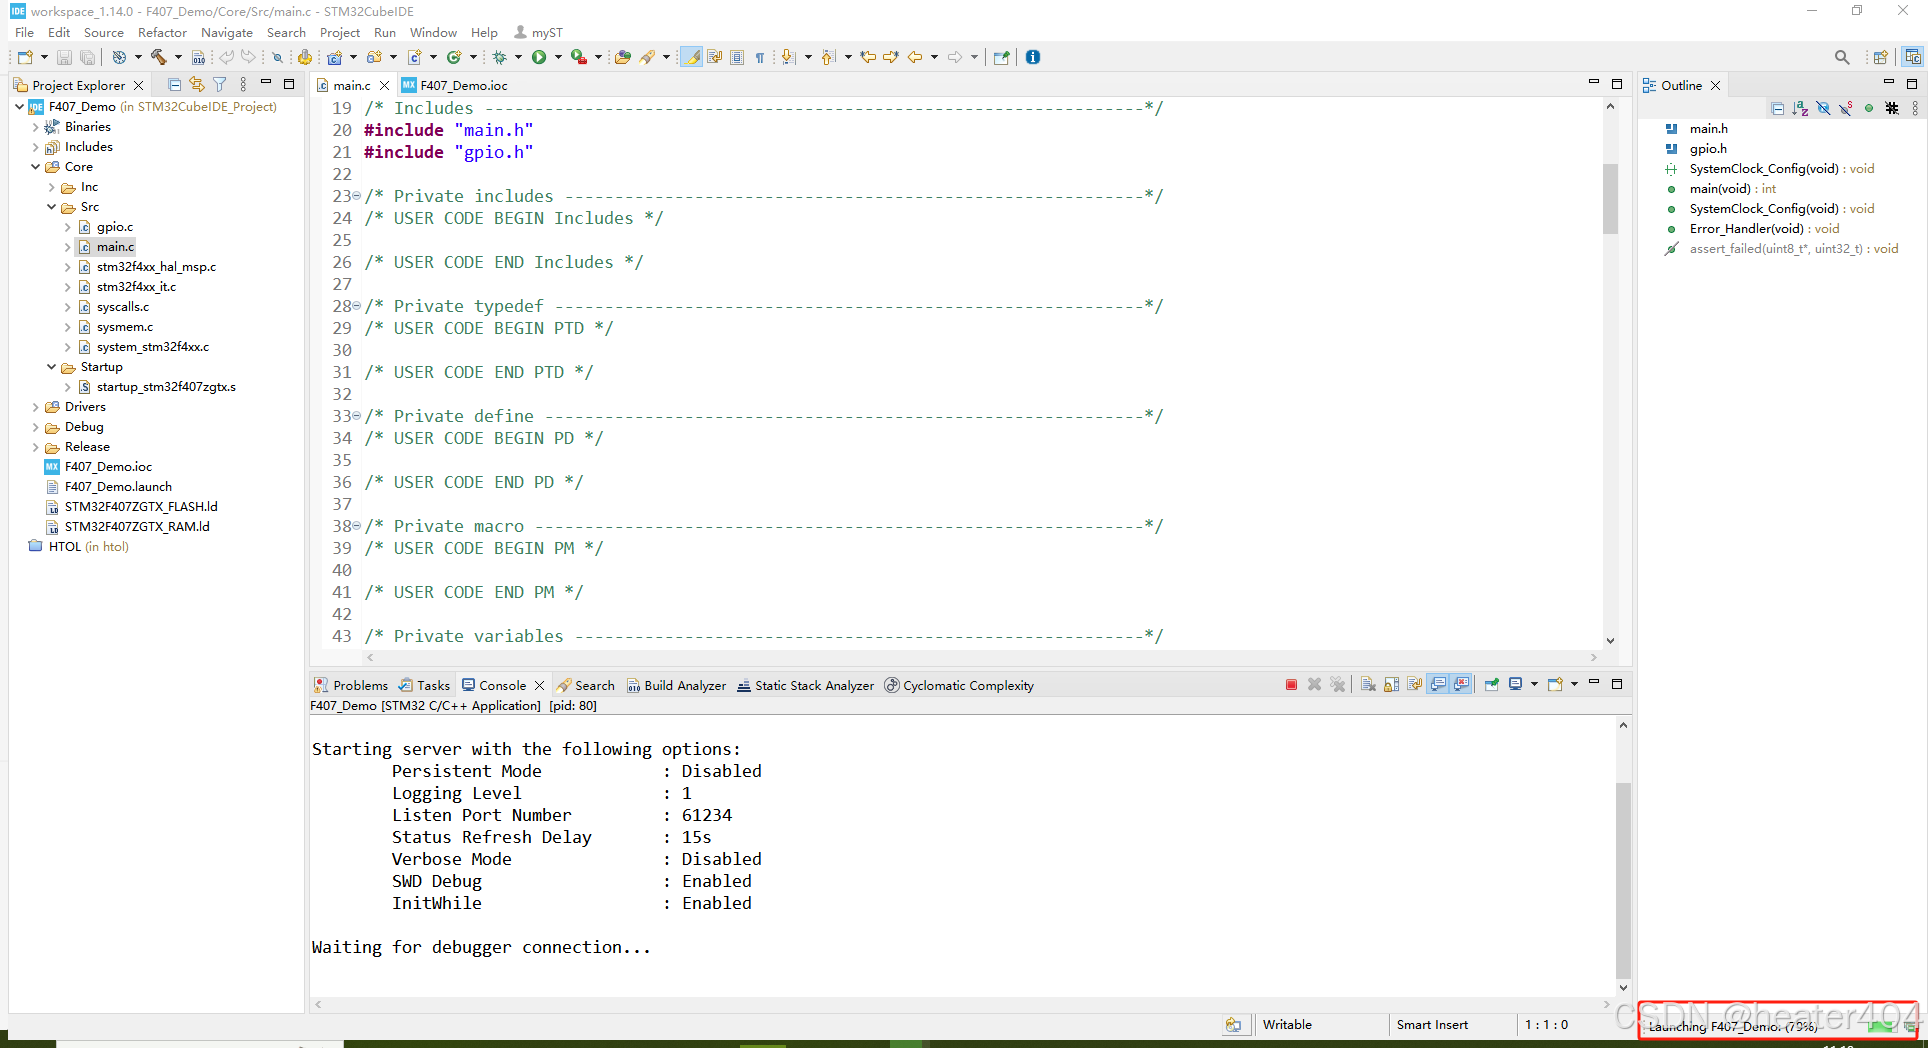Collapse all in Project Explorer

tap(175, 85)
